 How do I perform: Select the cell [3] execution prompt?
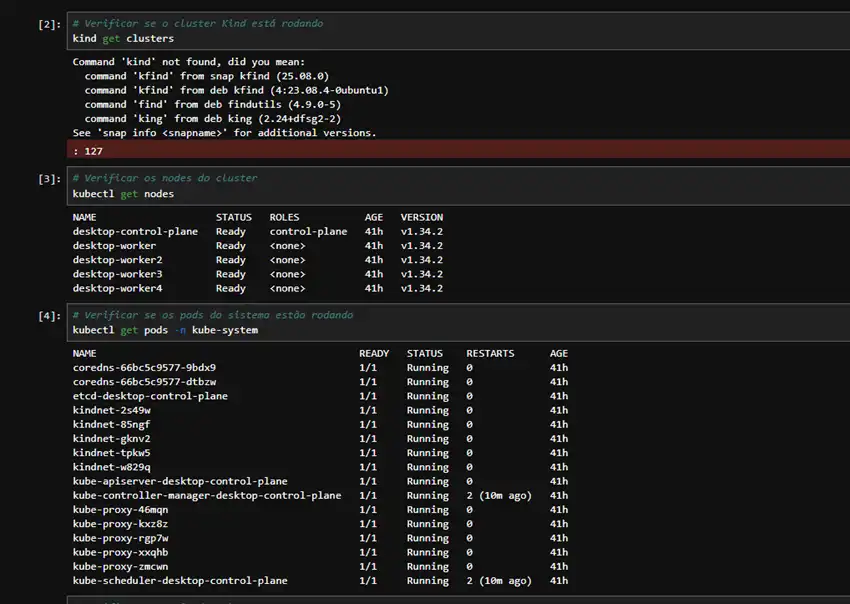(49, 179)
